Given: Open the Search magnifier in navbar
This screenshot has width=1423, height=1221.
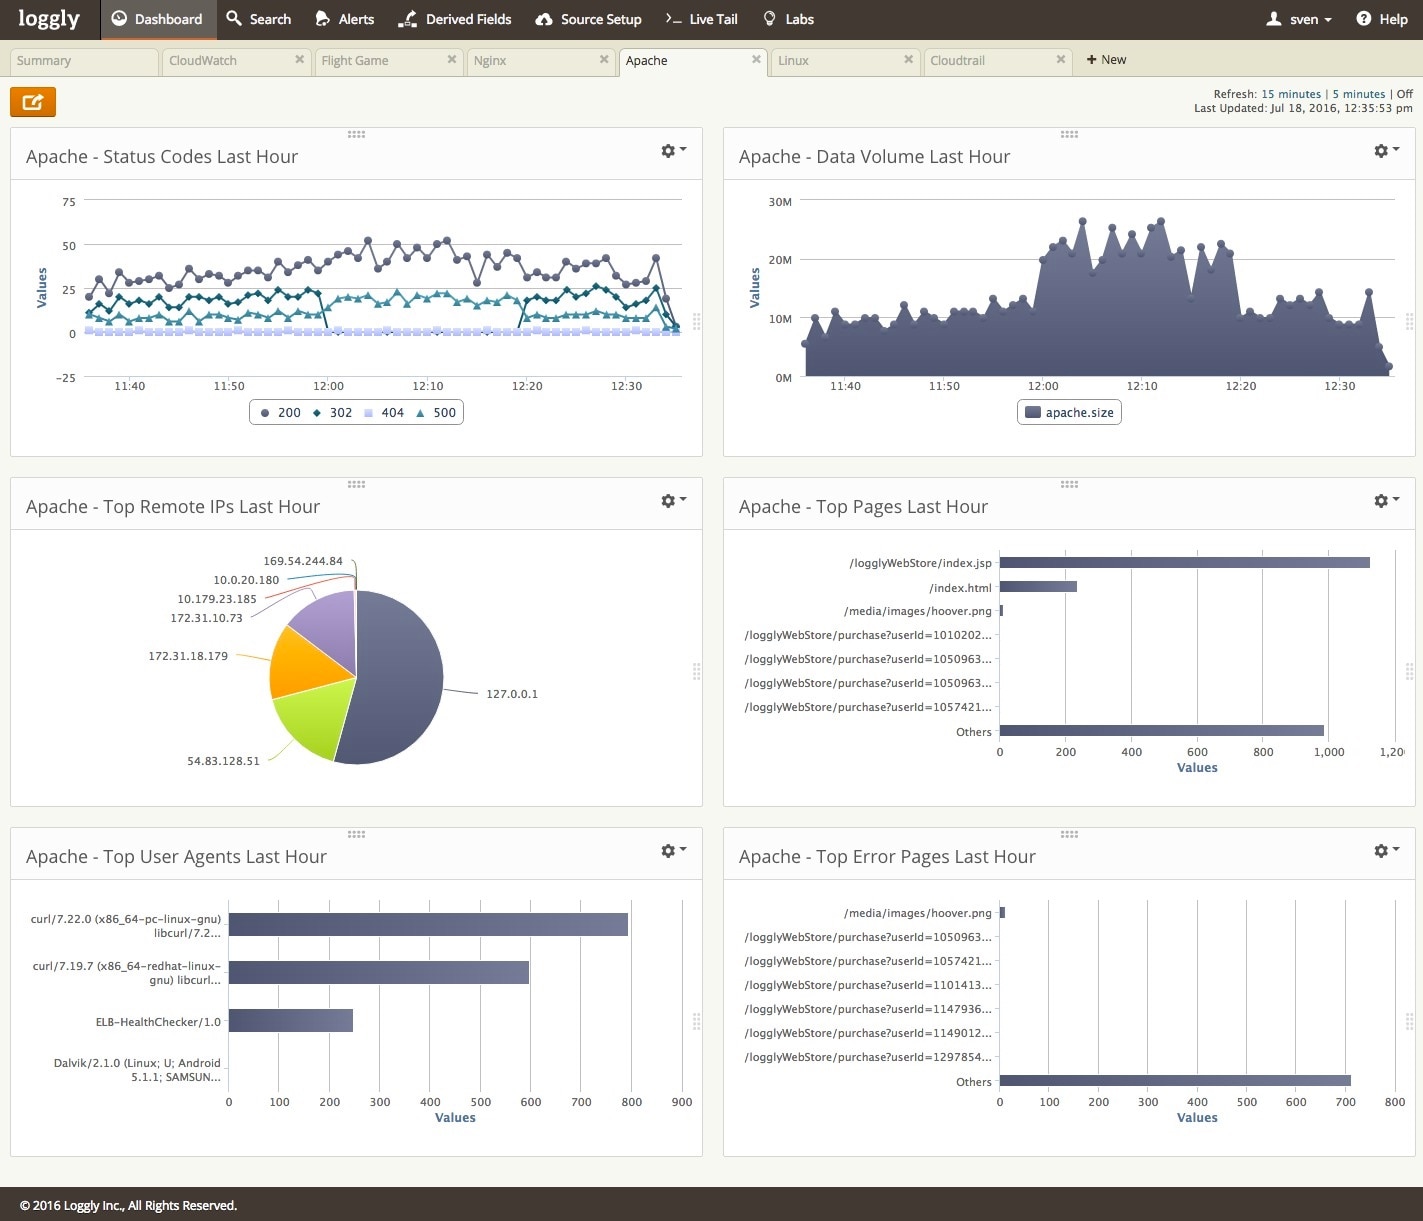Looking at the screenshot, I should tap(234, 19).
